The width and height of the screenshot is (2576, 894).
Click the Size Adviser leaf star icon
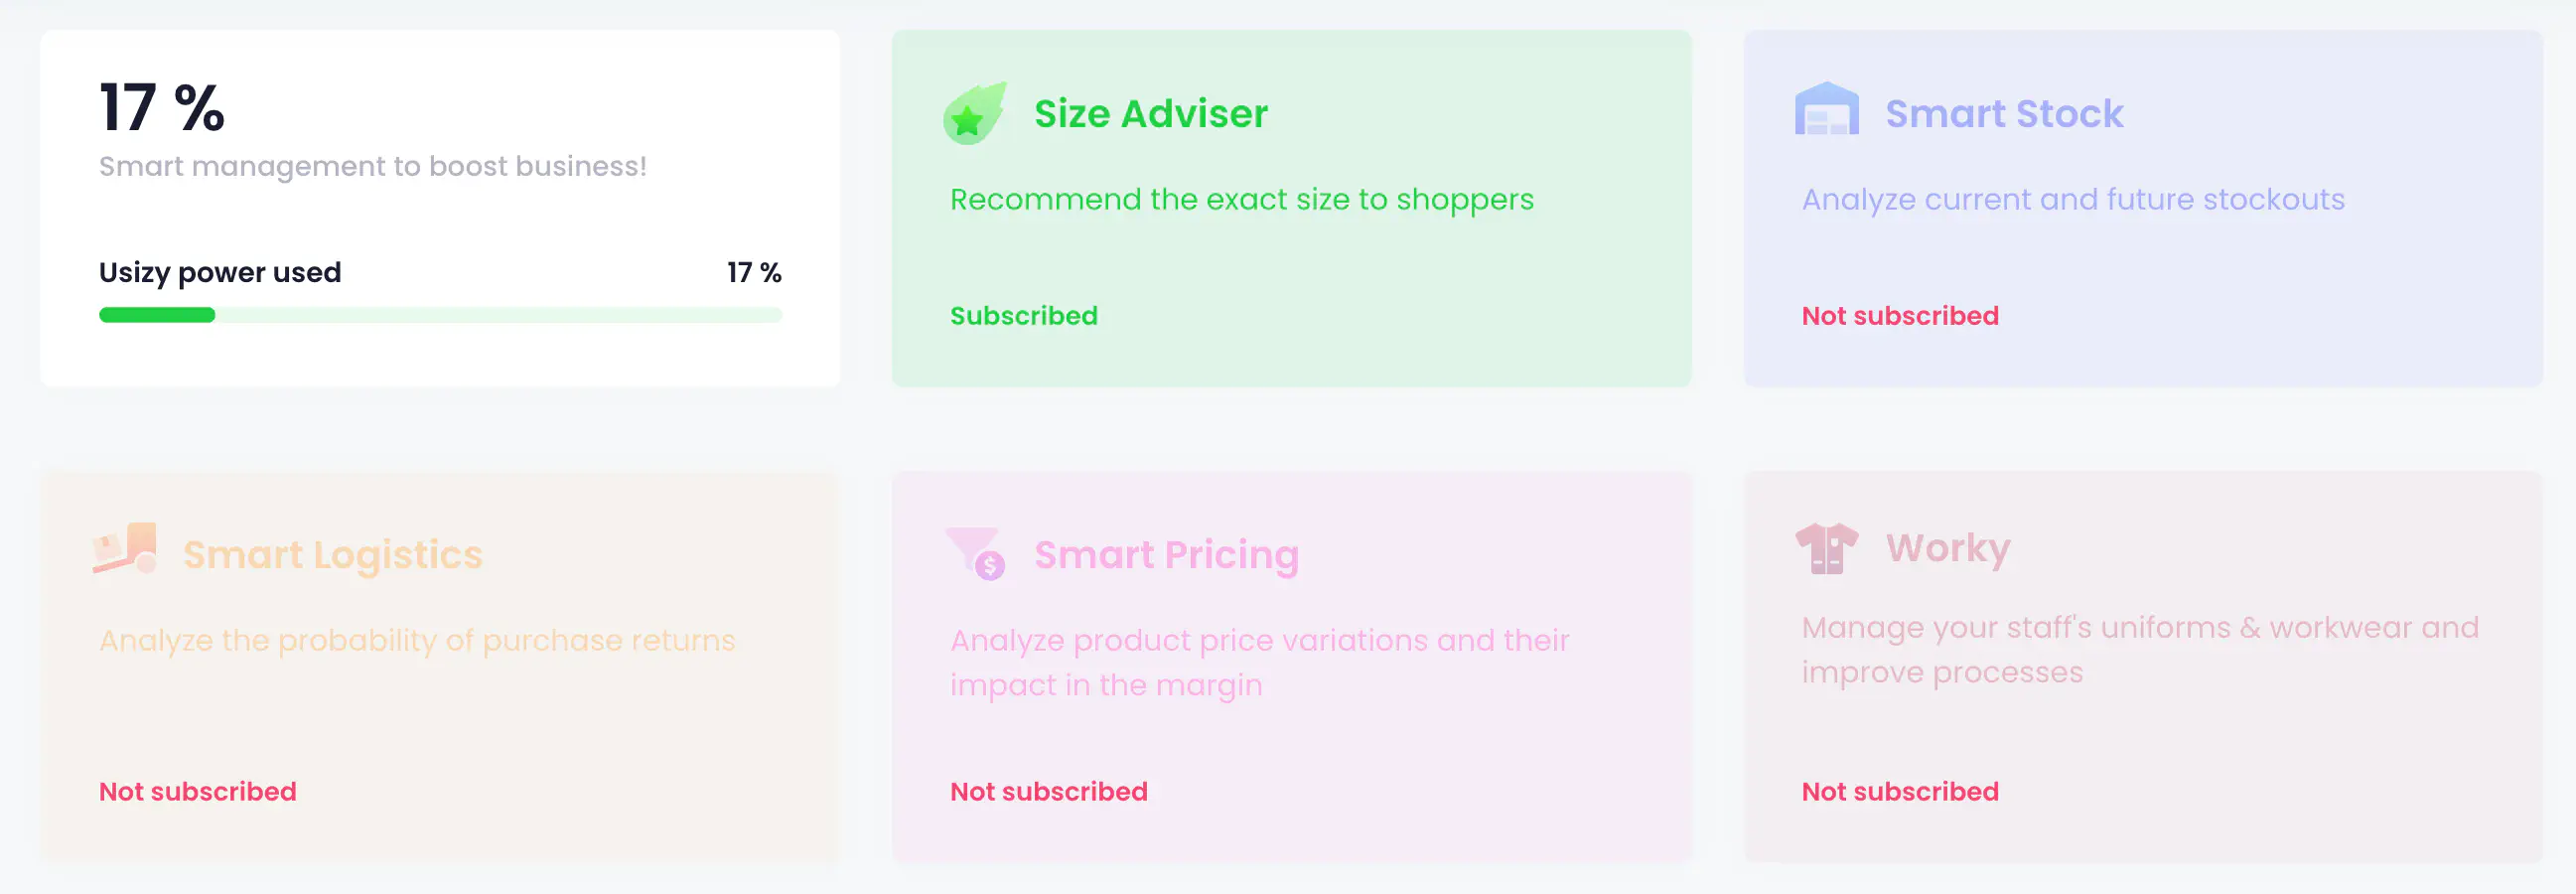(973, 114)
